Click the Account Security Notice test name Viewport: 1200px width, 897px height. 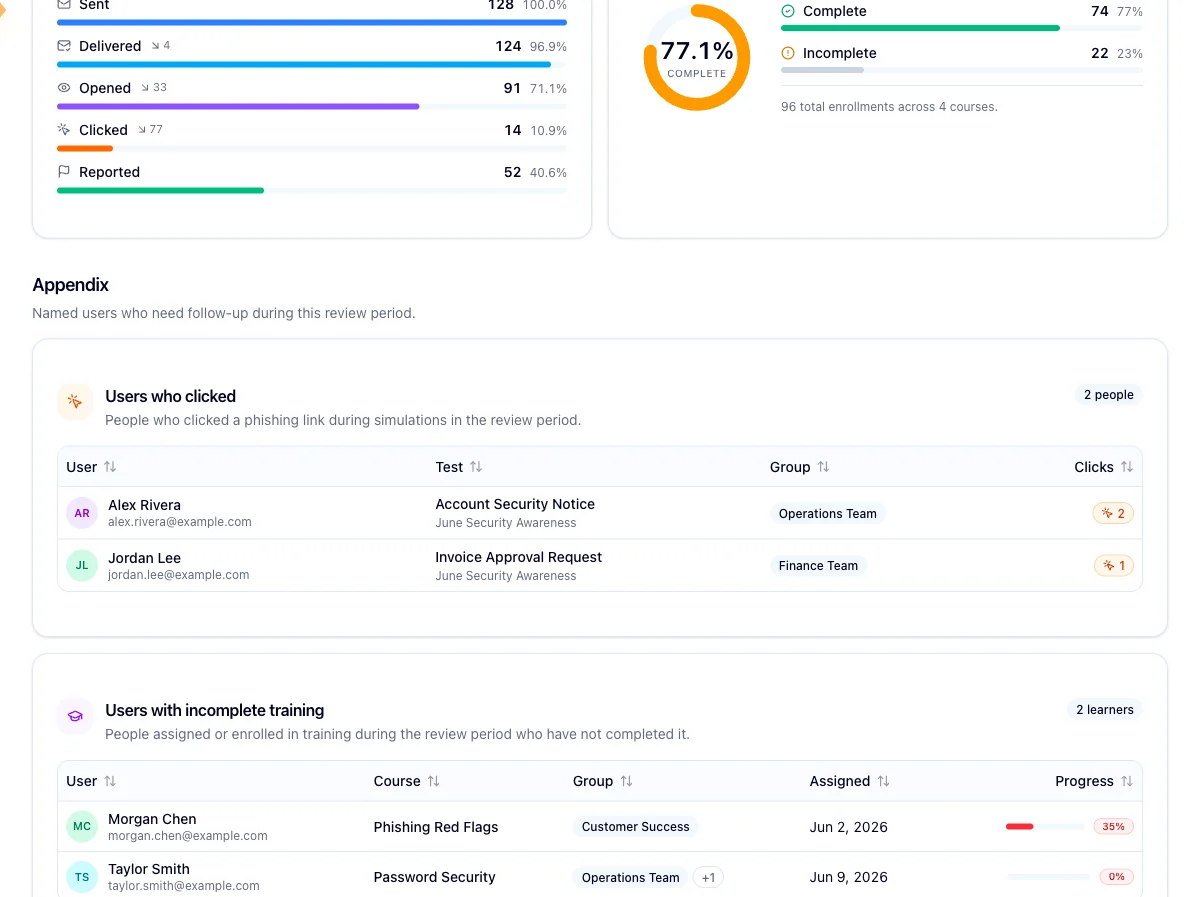pyautogui.click(x=515, y=504)
